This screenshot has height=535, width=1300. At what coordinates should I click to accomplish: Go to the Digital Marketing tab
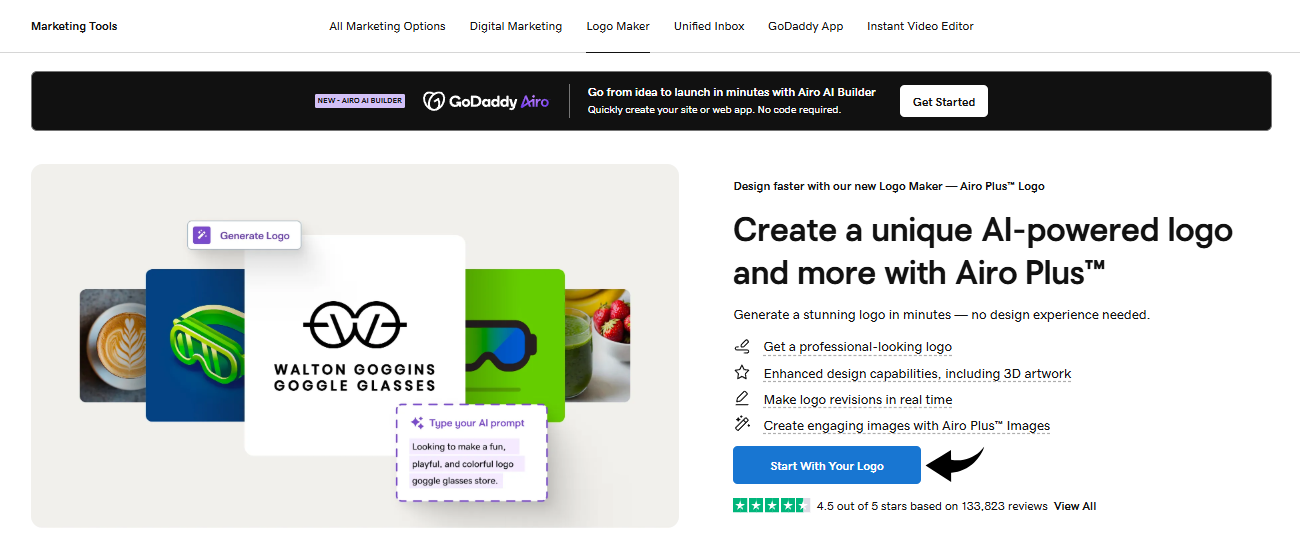(516, 26)
